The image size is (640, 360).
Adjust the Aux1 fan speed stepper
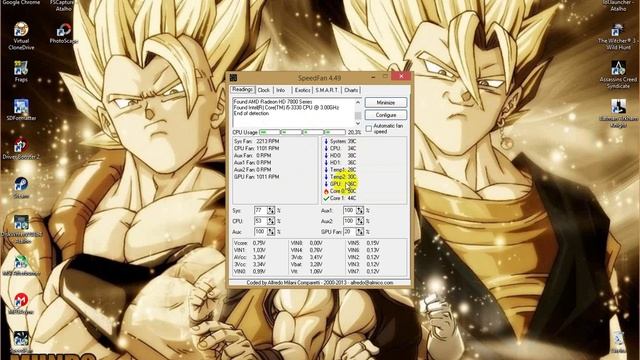(360, 210)
